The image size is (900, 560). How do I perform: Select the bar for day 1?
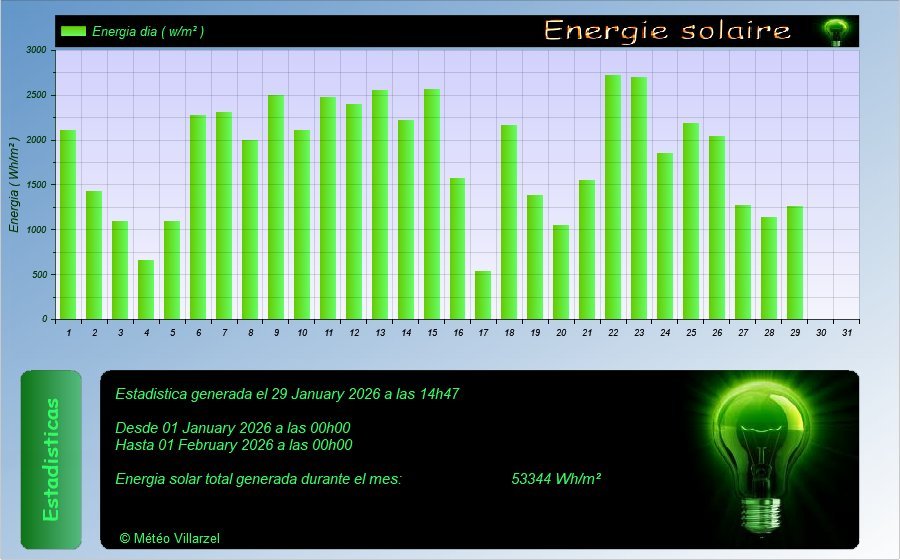click(68, 225)
